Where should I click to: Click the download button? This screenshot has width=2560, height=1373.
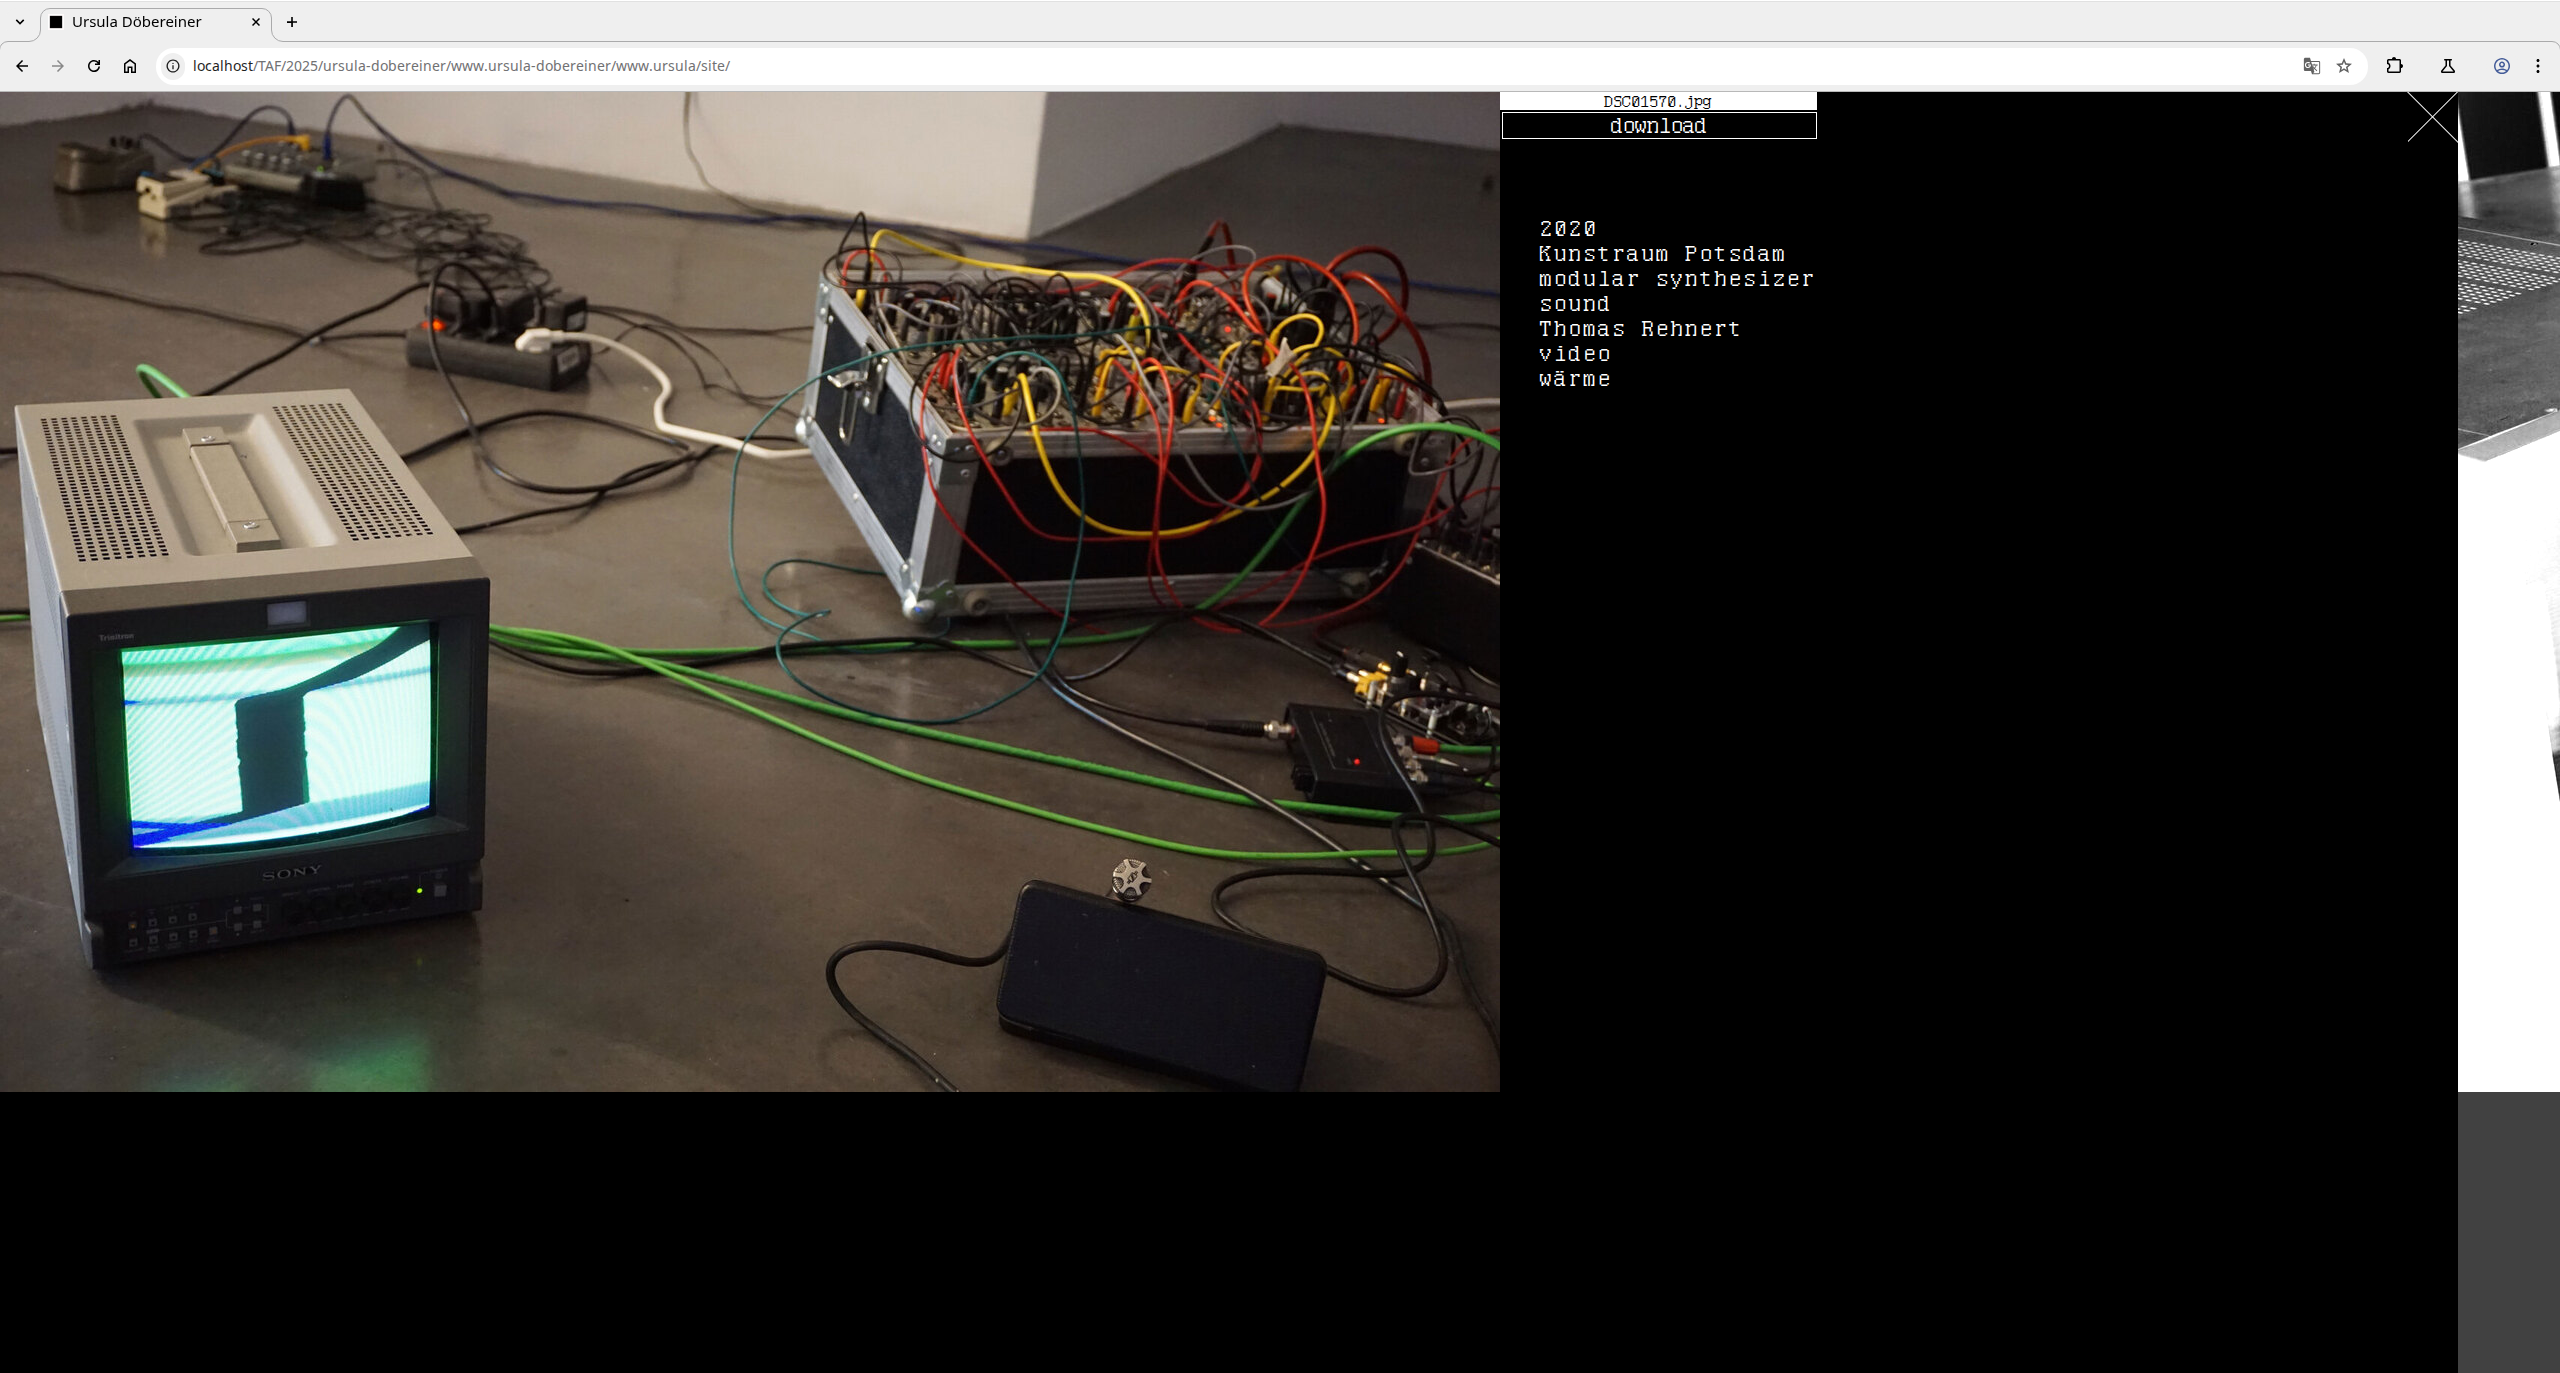[x=1658, y=126]
